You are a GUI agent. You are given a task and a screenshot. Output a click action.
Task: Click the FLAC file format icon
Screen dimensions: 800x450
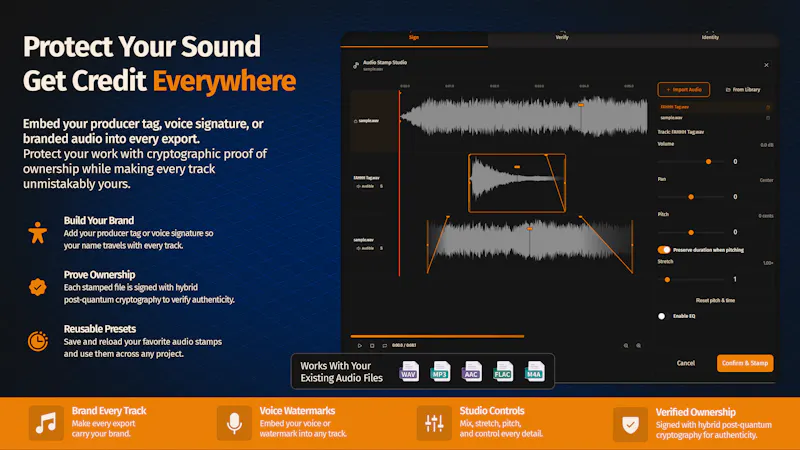click(503, 371)
